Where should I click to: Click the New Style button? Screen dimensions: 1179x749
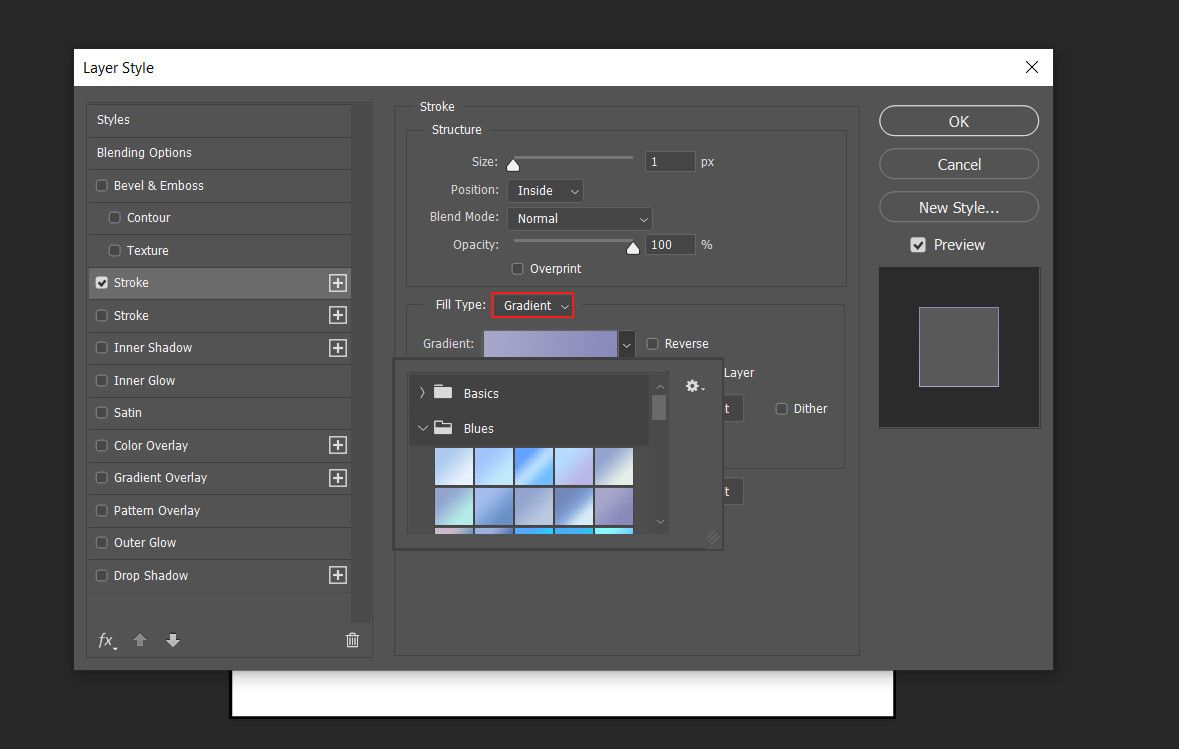pyautogui.click(x=957, y=207)
